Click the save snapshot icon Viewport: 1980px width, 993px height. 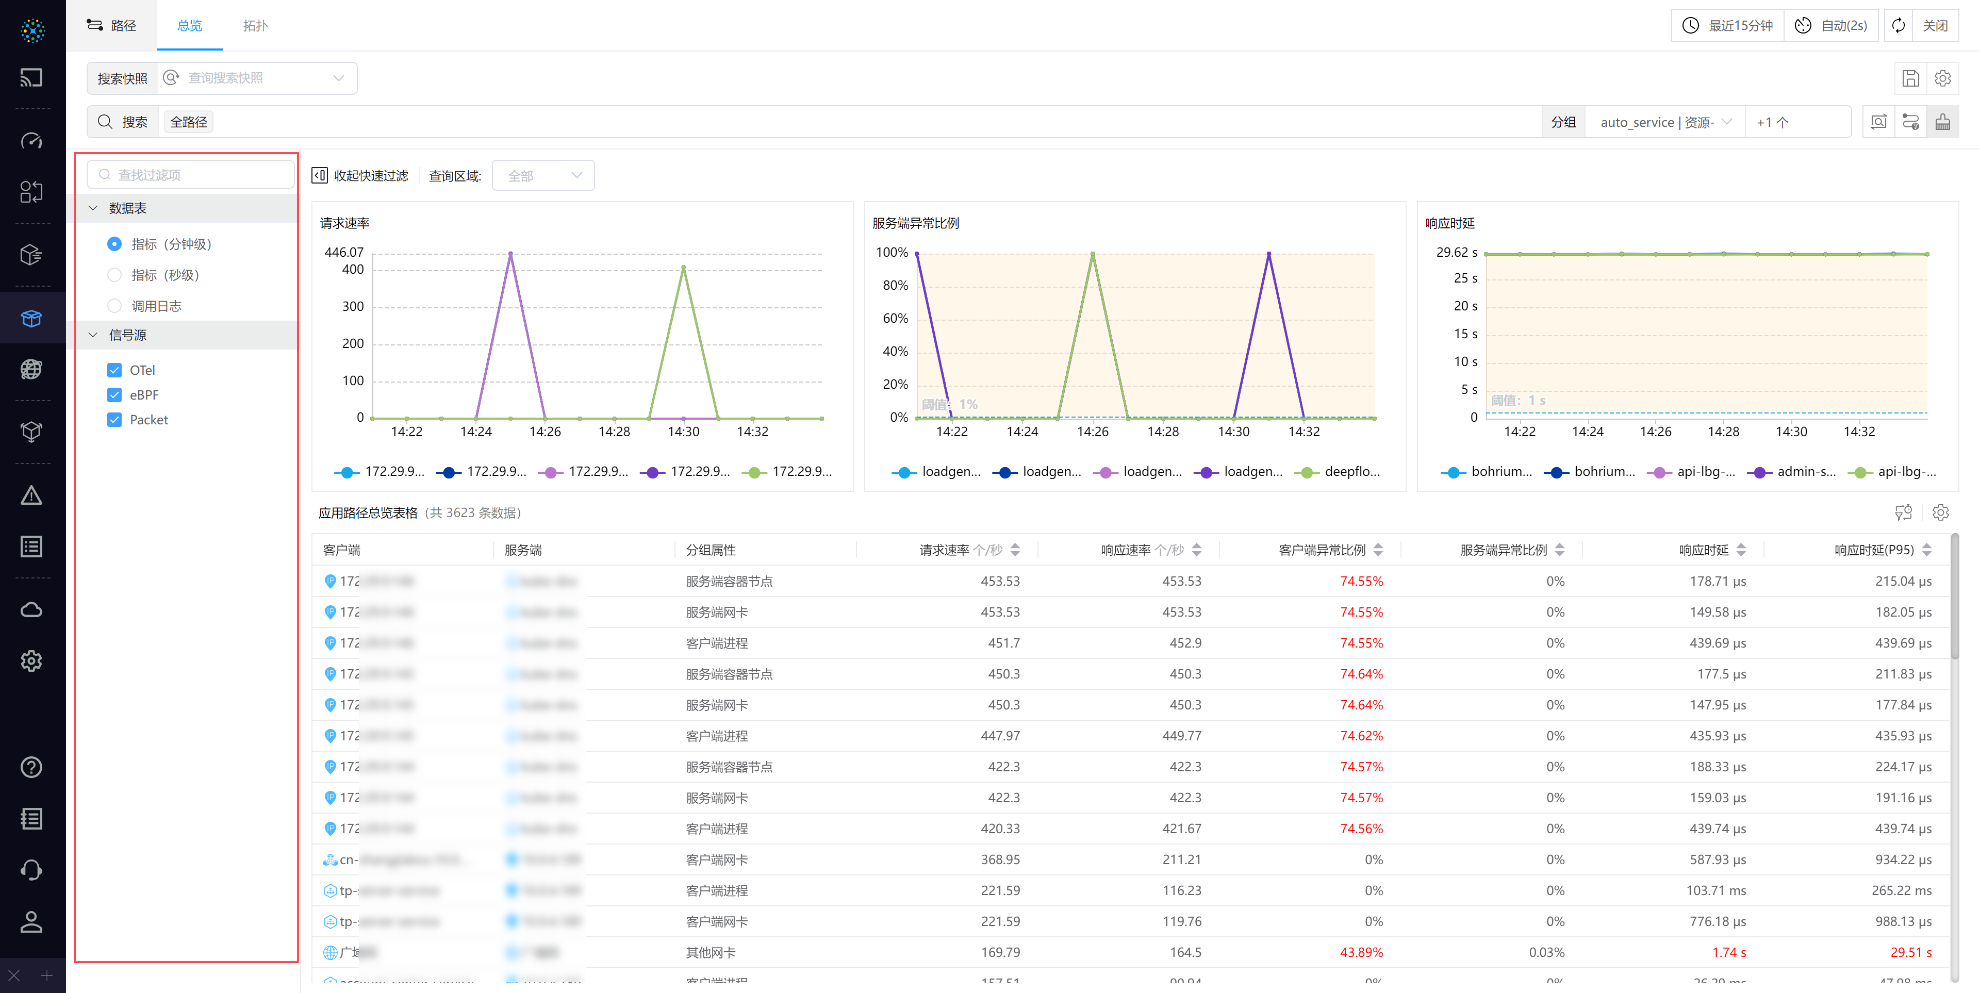click(1910, 78)
